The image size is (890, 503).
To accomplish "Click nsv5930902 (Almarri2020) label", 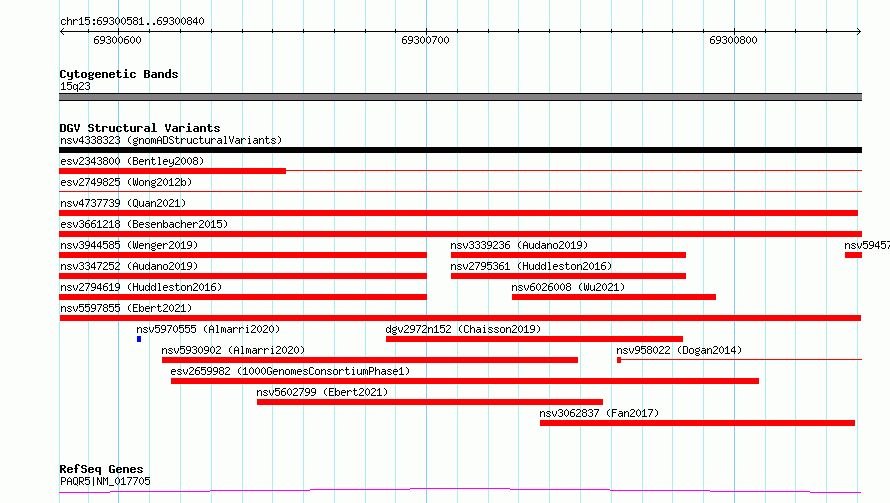I will click(233, 350).
